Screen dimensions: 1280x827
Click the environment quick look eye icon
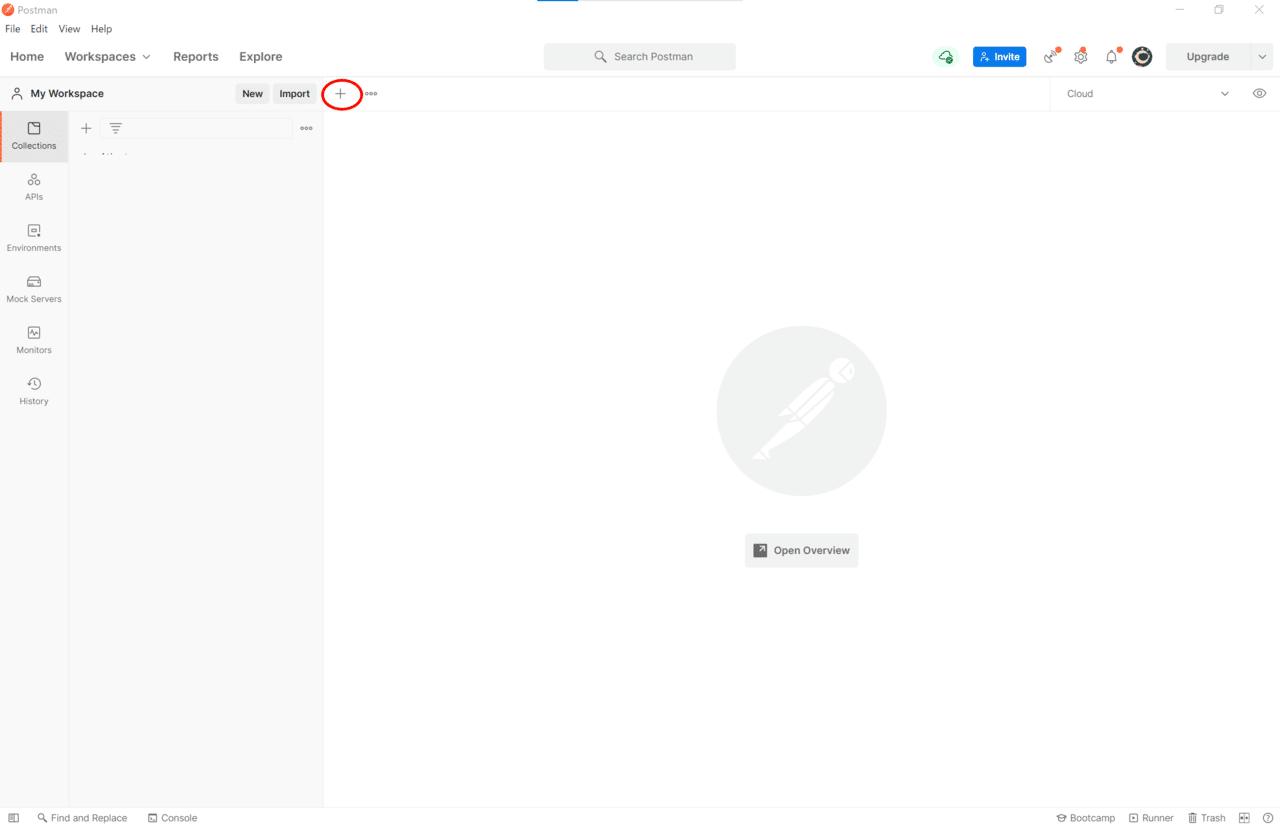1259,94
